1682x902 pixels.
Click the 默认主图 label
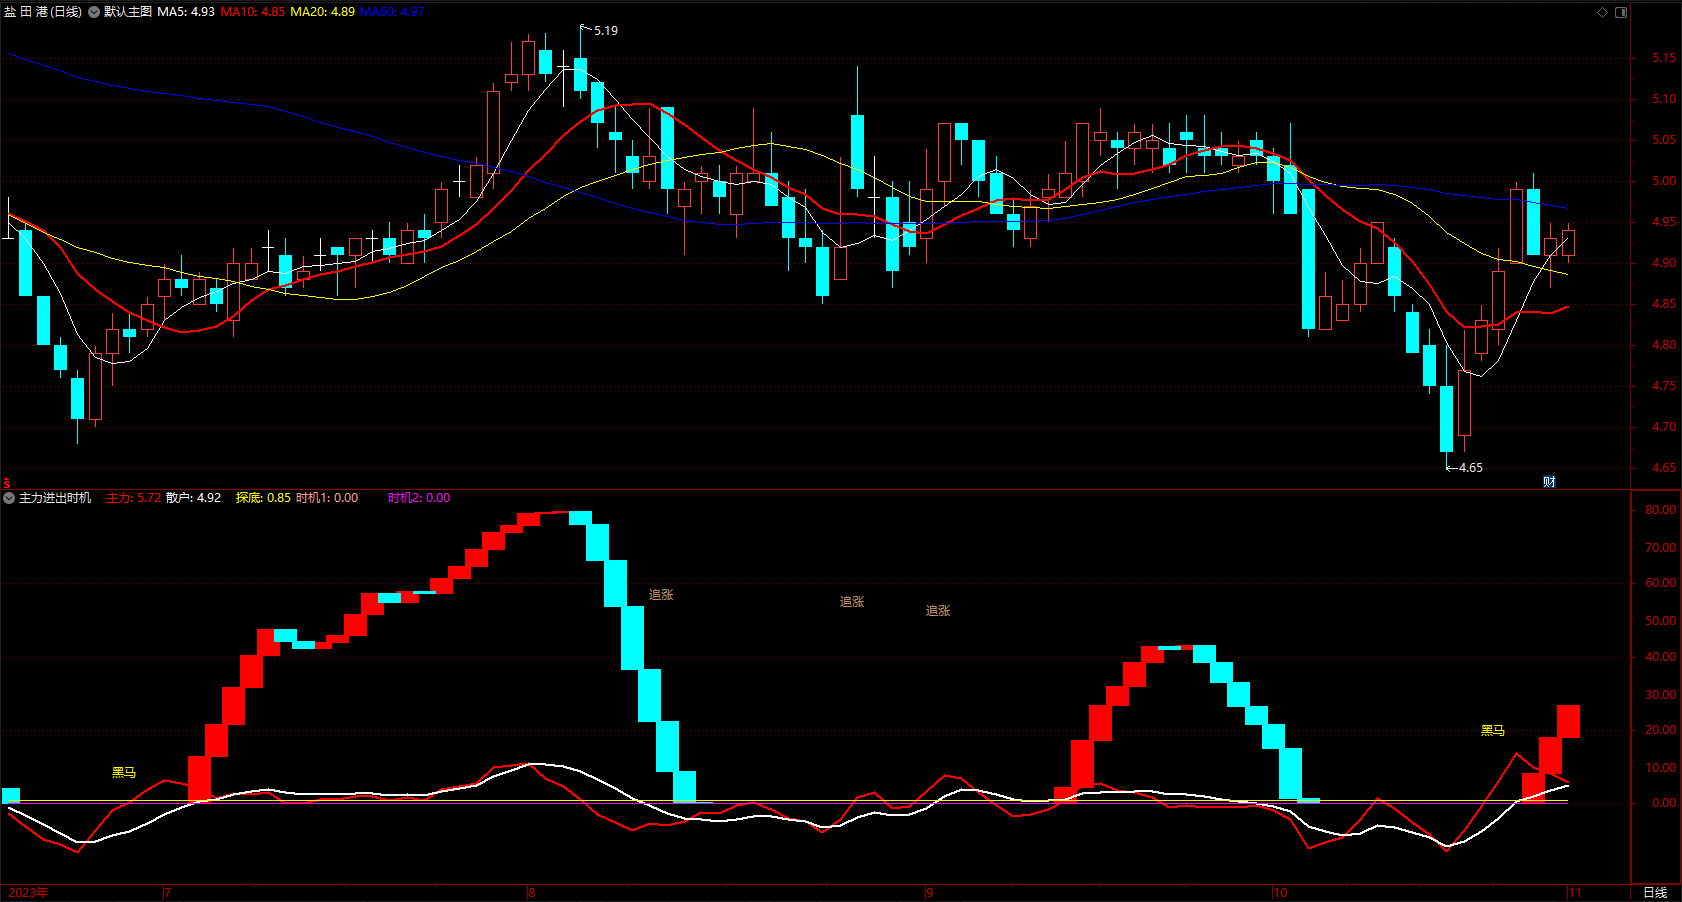[x=128, y=12]
